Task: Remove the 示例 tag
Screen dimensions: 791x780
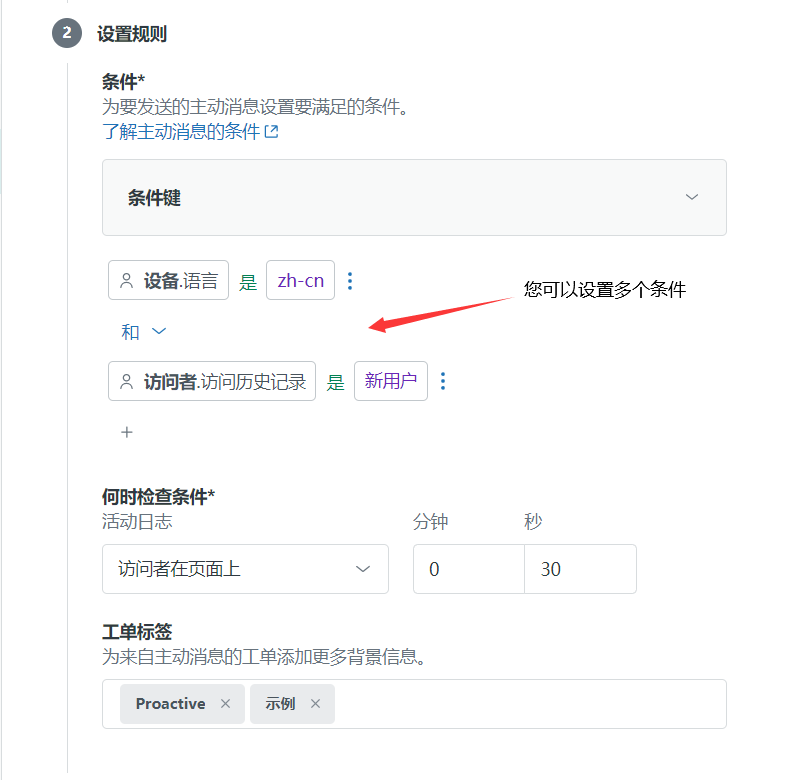Action: tap(315, 703)
